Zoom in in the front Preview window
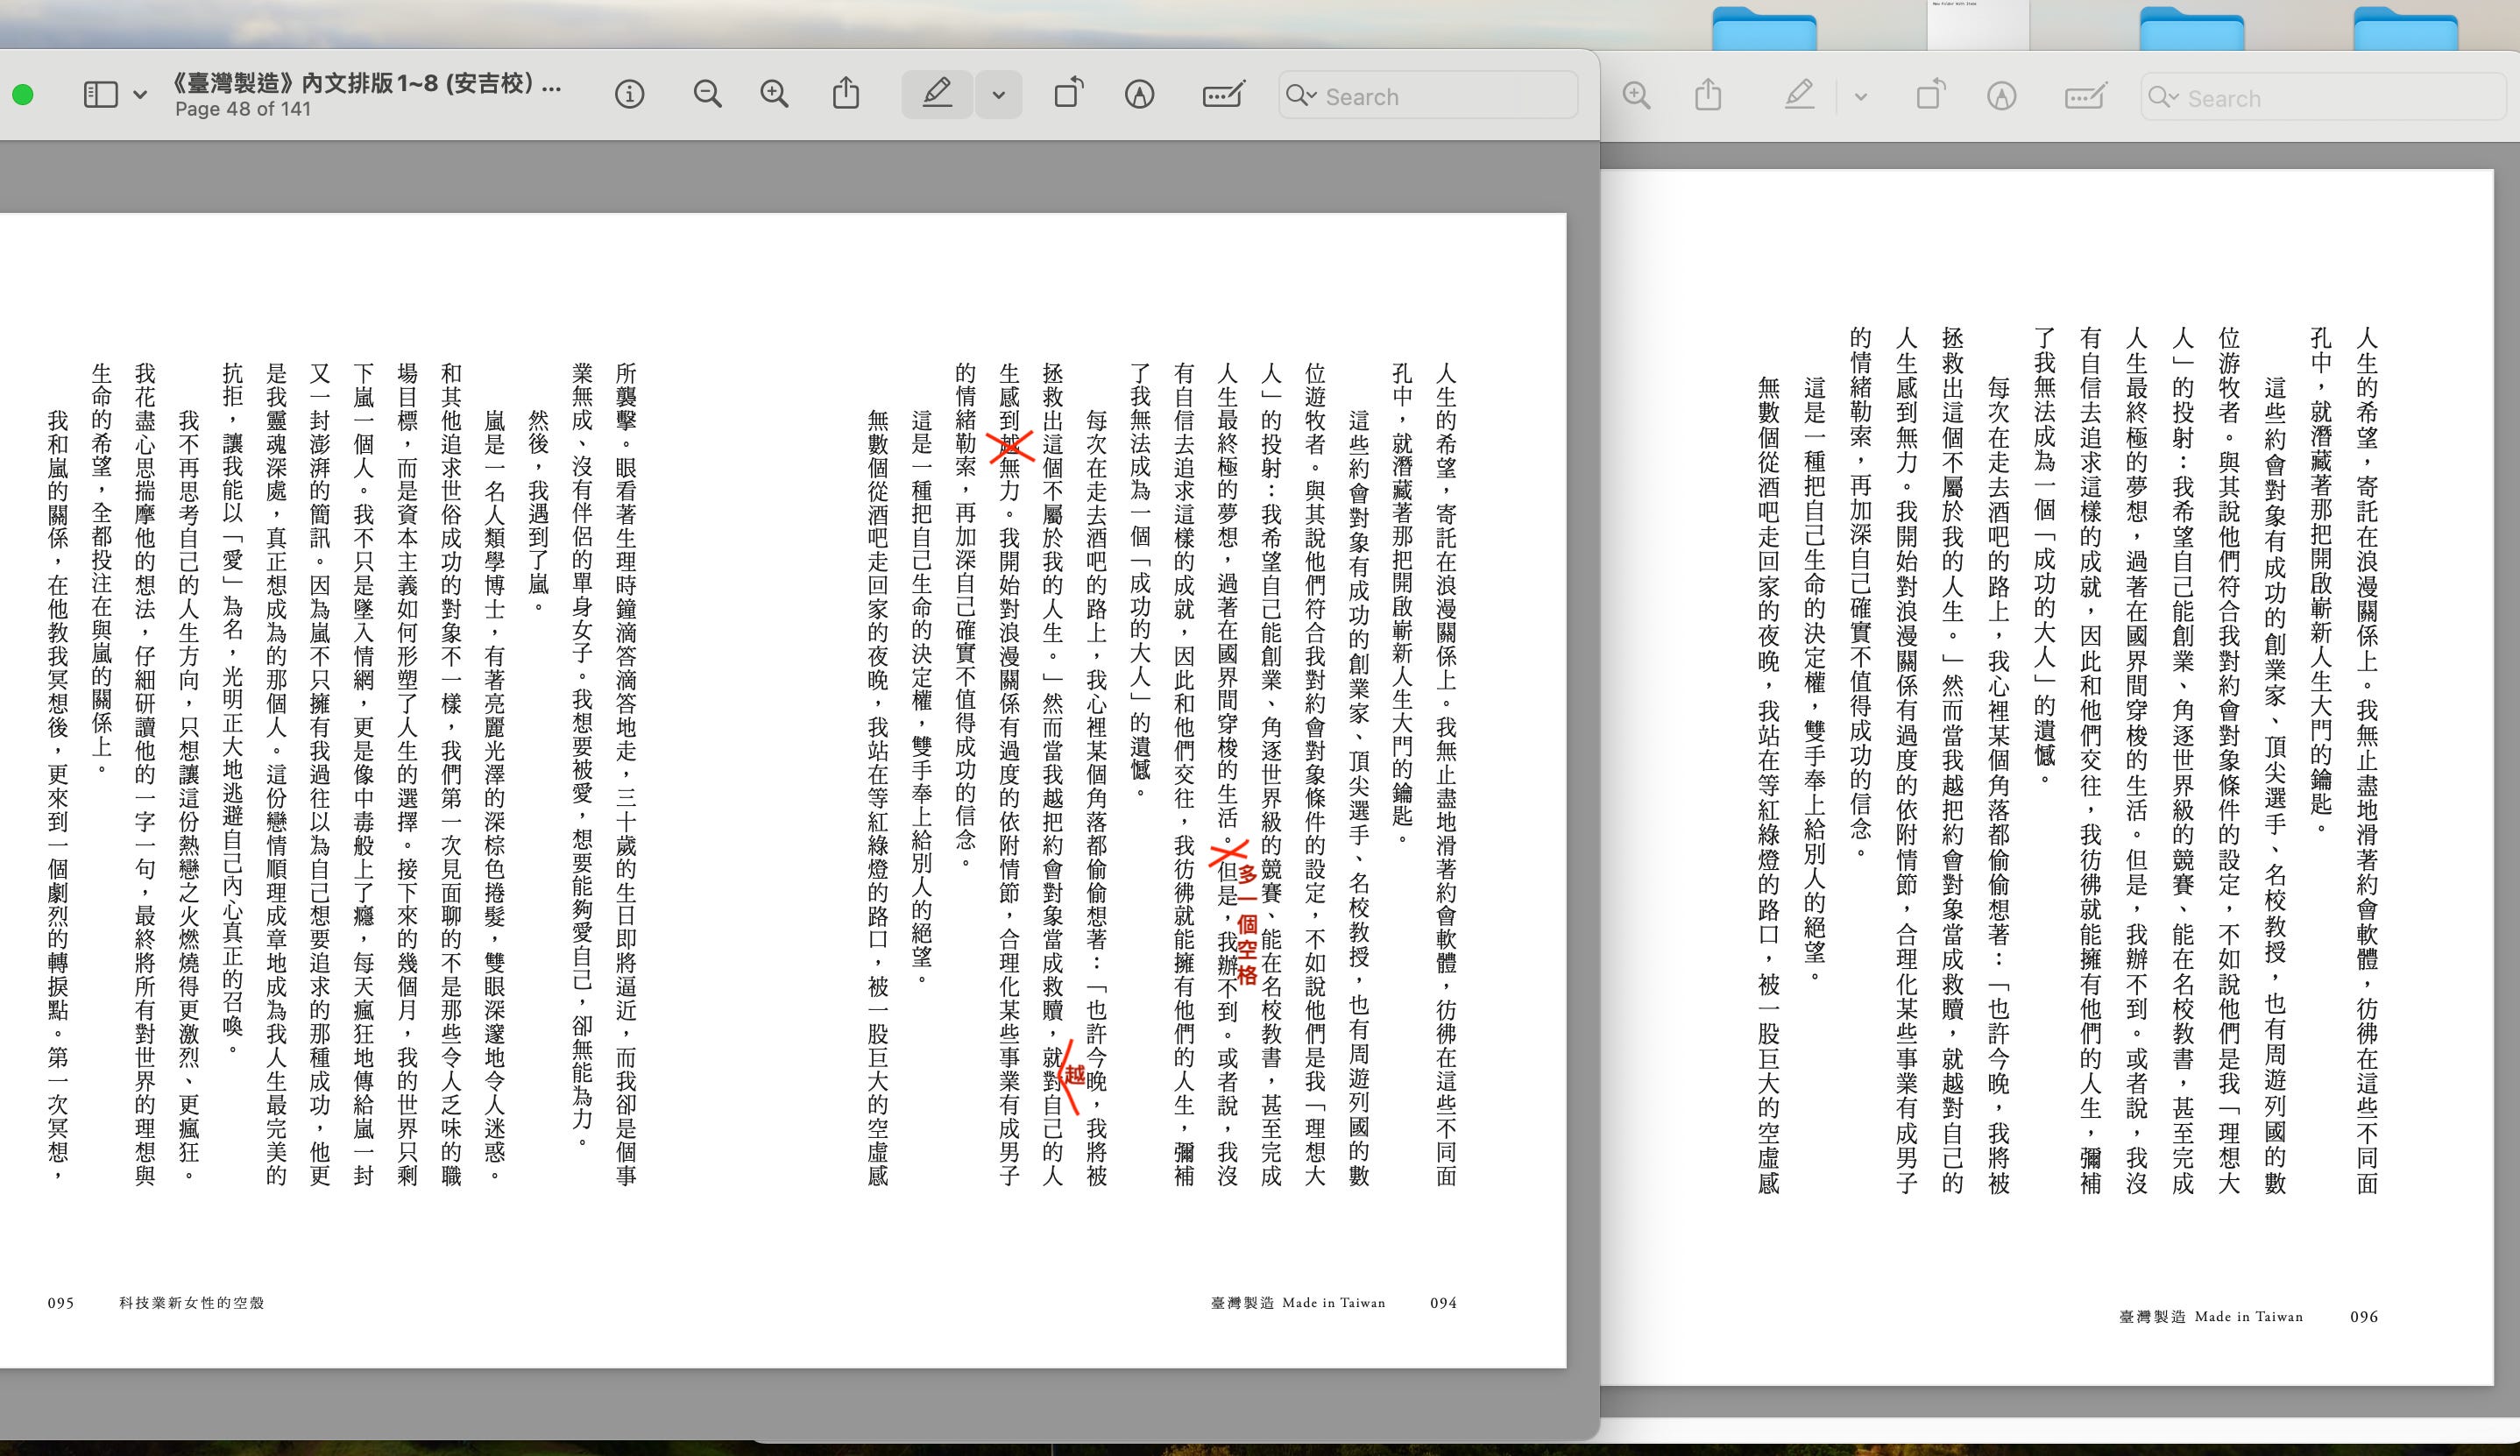Image resolution: width=2520 pixels, height=1456 pixels. 774,95
